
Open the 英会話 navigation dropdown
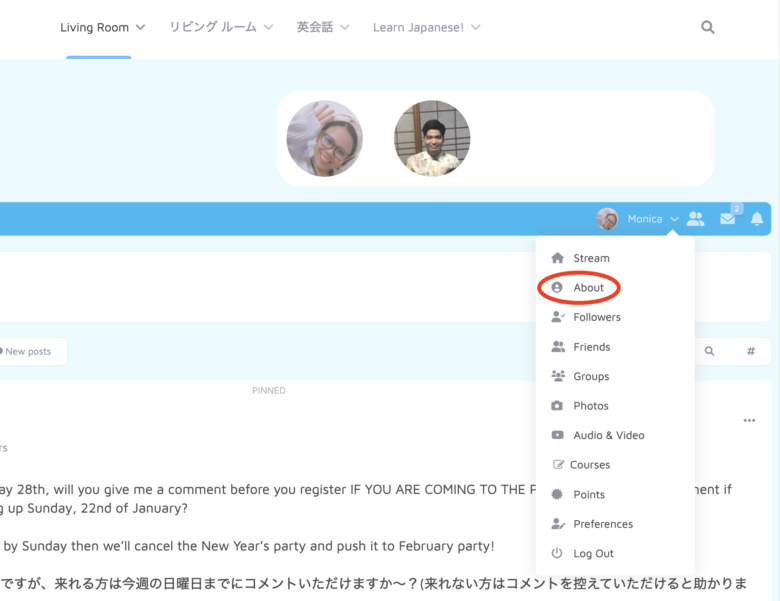[323, 28]
